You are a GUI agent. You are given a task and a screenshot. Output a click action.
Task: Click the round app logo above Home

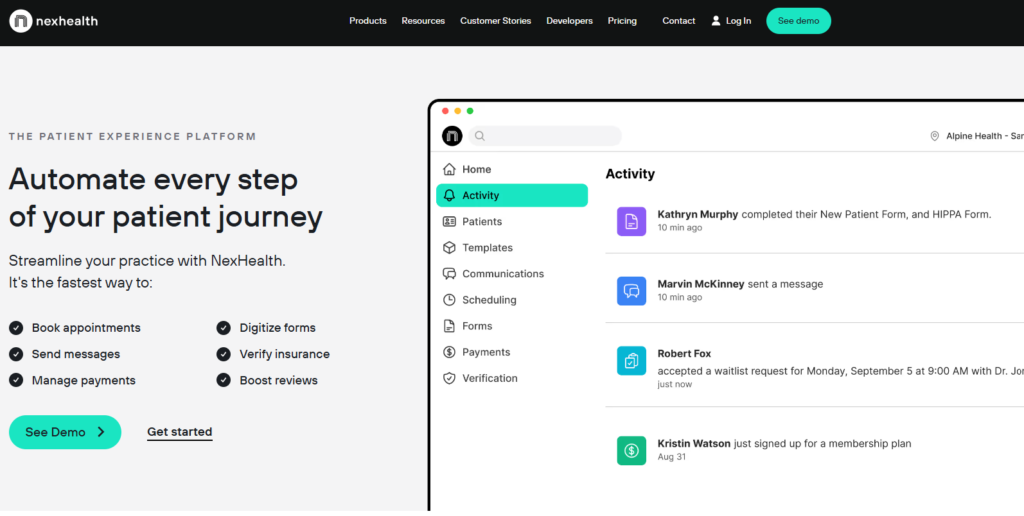pyautogui.click(x=452, y=136)
